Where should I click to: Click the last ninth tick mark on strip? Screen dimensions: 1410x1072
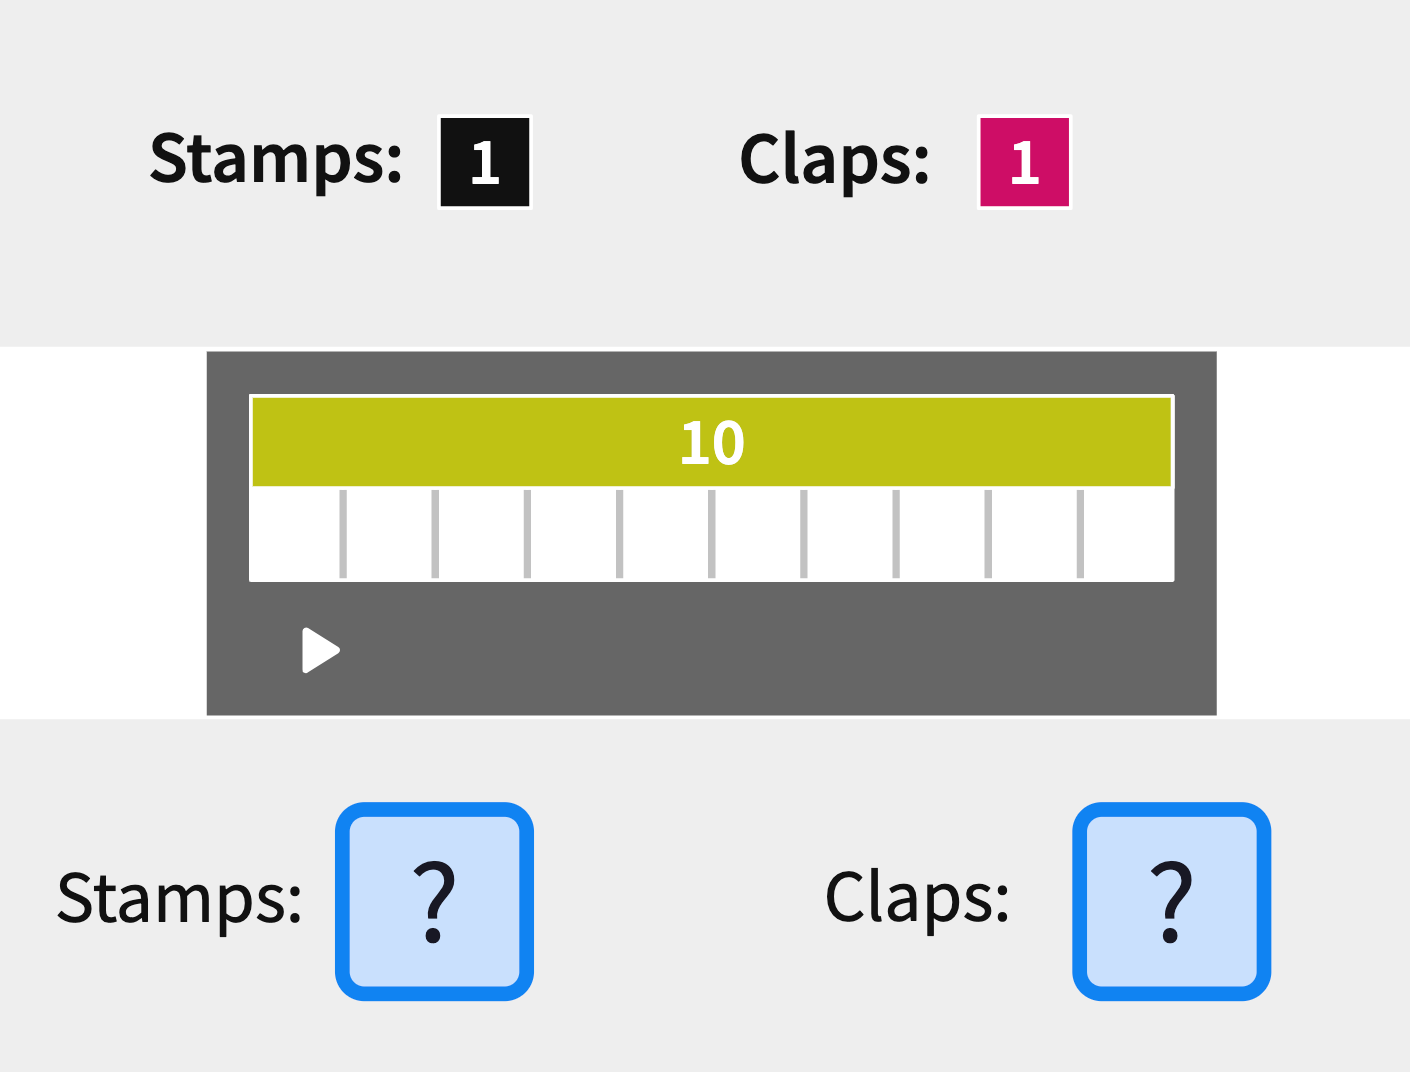(x=1080, y=533)
